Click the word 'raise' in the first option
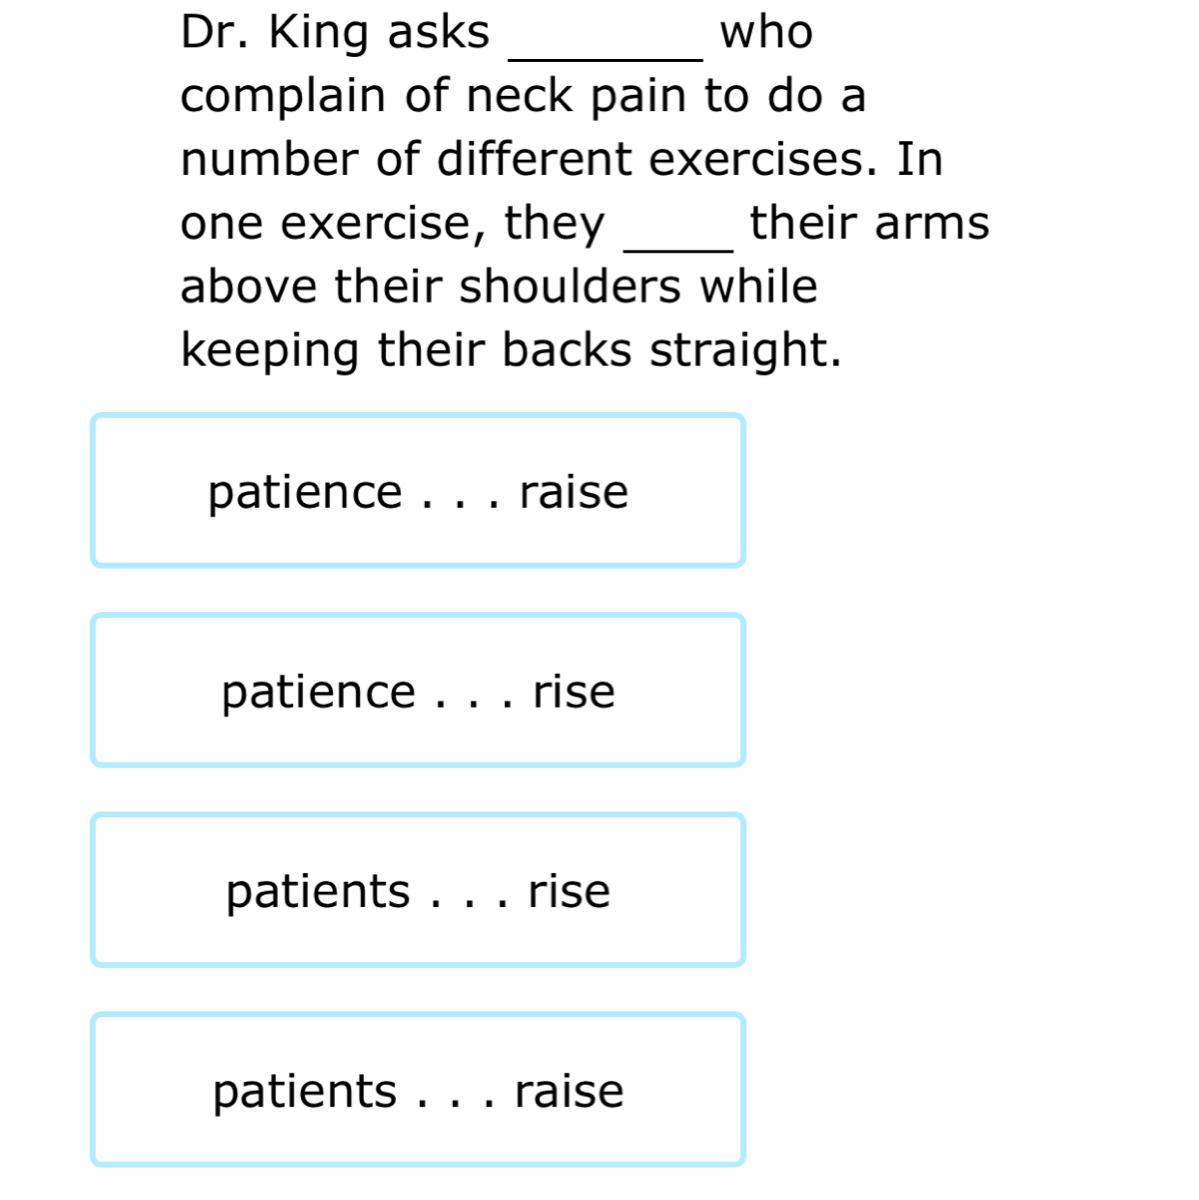This screenshot has height=1200, width=1199. [x=574, y=492]
